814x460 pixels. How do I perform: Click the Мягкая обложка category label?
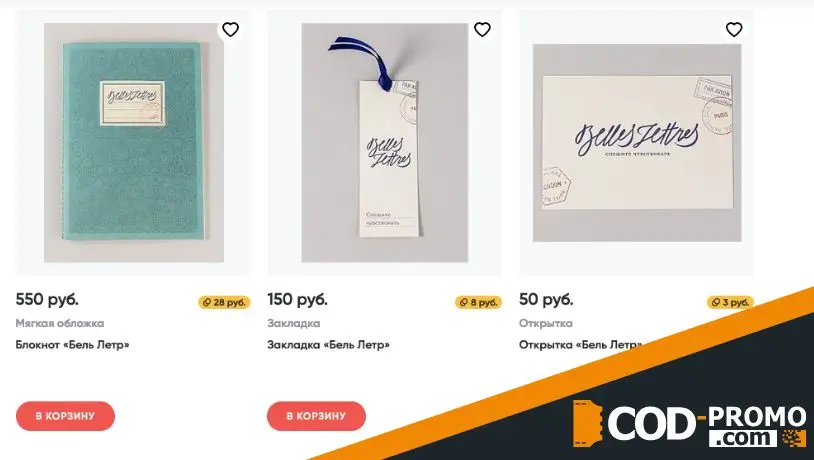60,323
